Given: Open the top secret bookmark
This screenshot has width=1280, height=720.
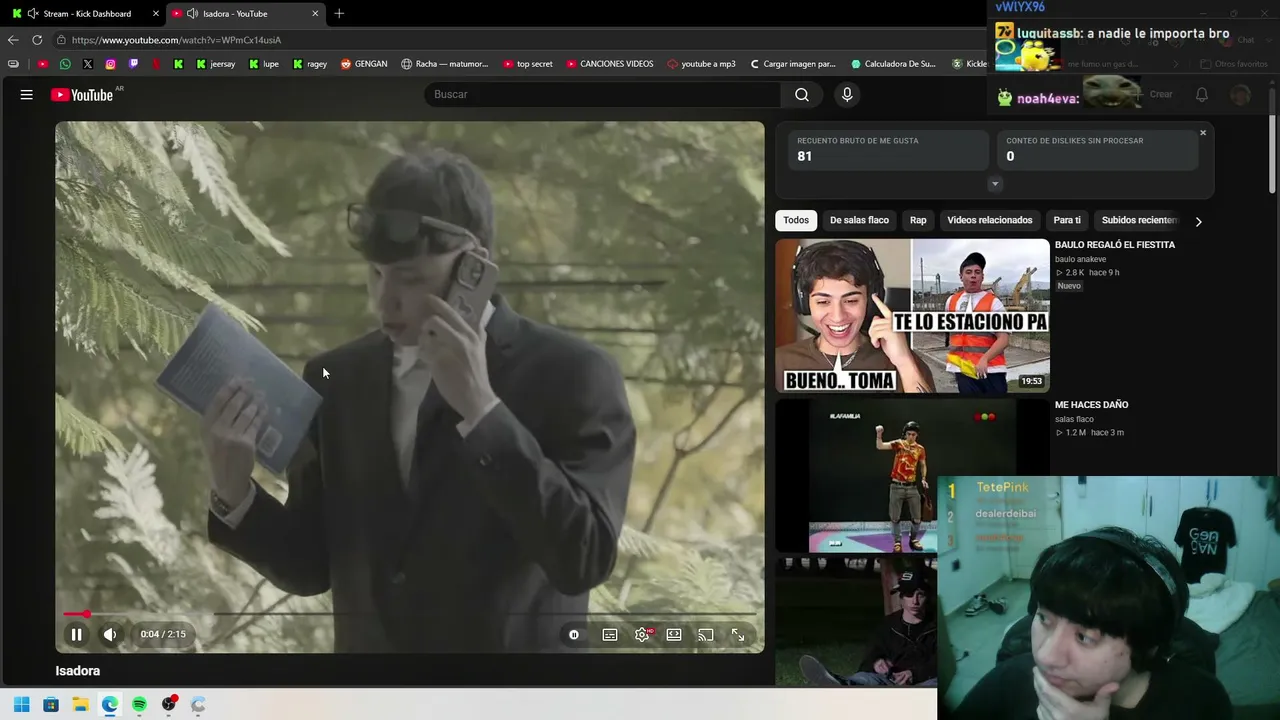Looking at the screenshot, I should (x=528, y=64).
